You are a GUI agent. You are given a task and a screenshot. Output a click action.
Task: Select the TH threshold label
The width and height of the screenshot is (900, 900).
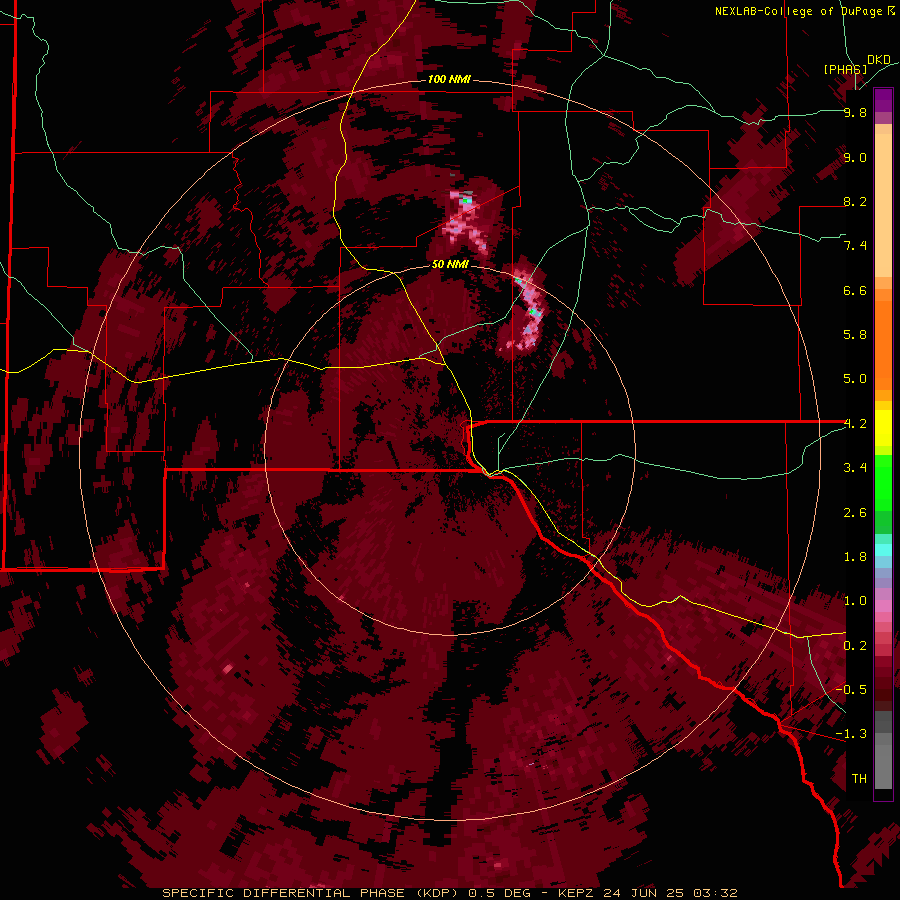point(859,779)
